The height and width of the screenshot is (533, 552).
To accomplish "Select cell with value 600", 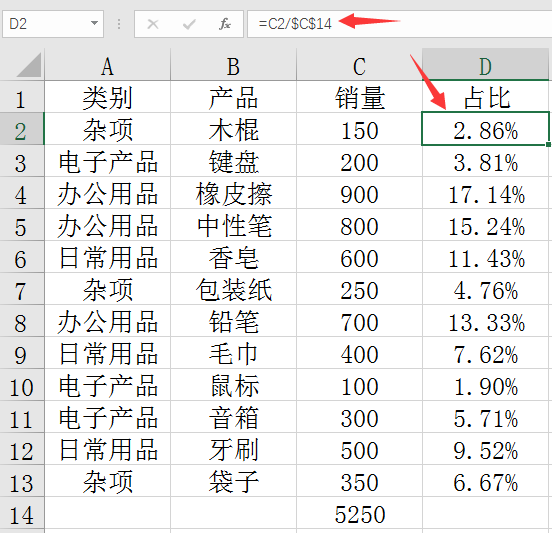I will click(359, 257).
